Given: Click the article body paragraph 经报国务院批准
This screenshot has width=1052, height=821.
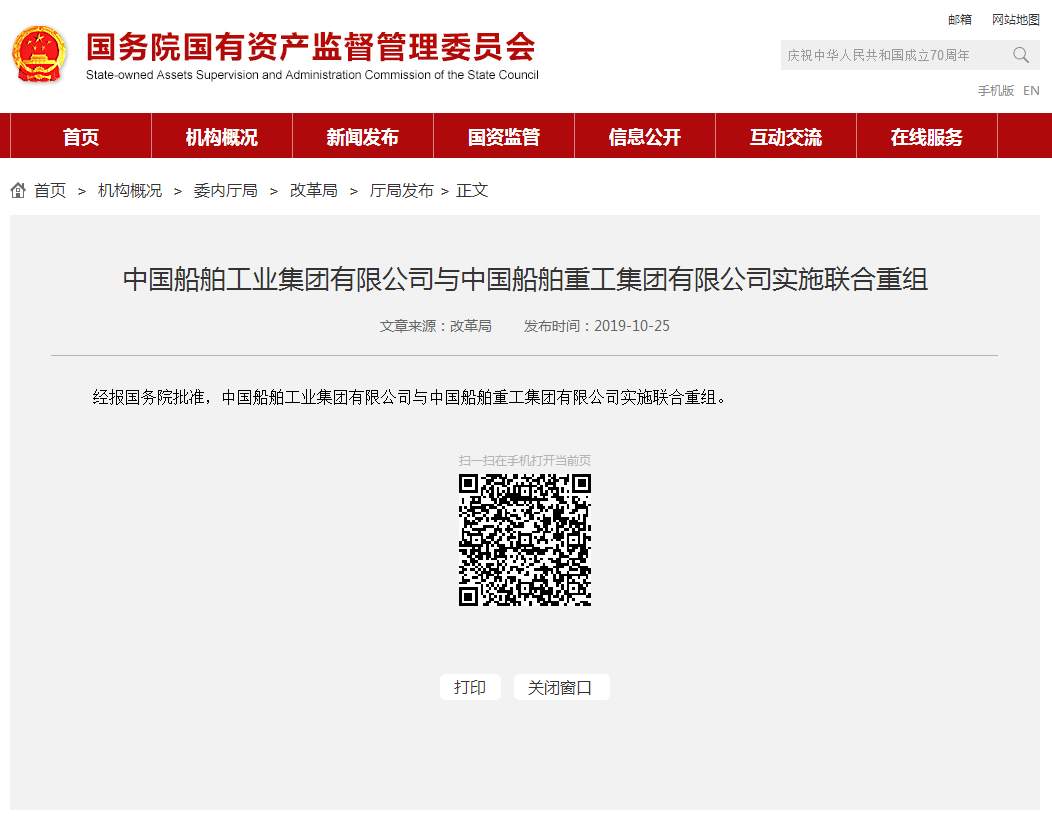Looking at the screenshot, I should click(x=410, y=397).
